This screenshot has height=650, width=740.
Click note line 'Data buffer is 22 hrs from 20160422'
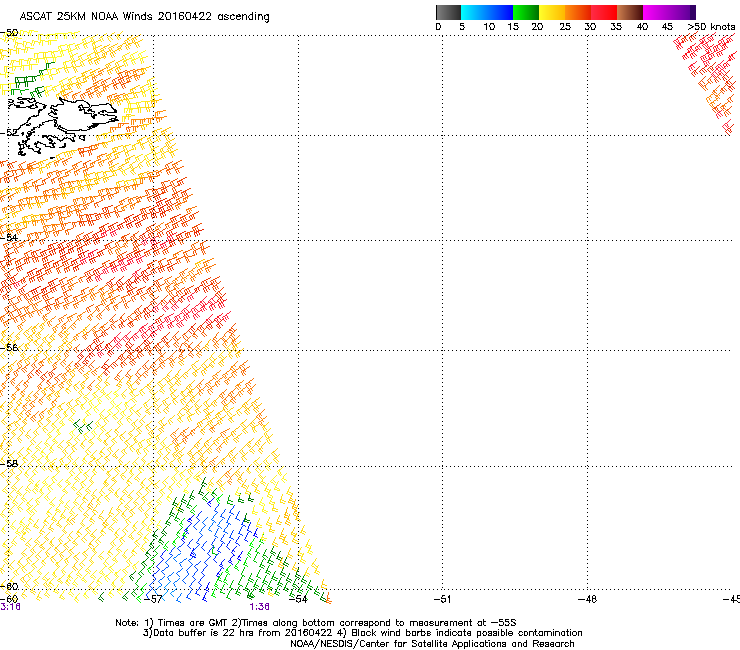click(243, 633)
